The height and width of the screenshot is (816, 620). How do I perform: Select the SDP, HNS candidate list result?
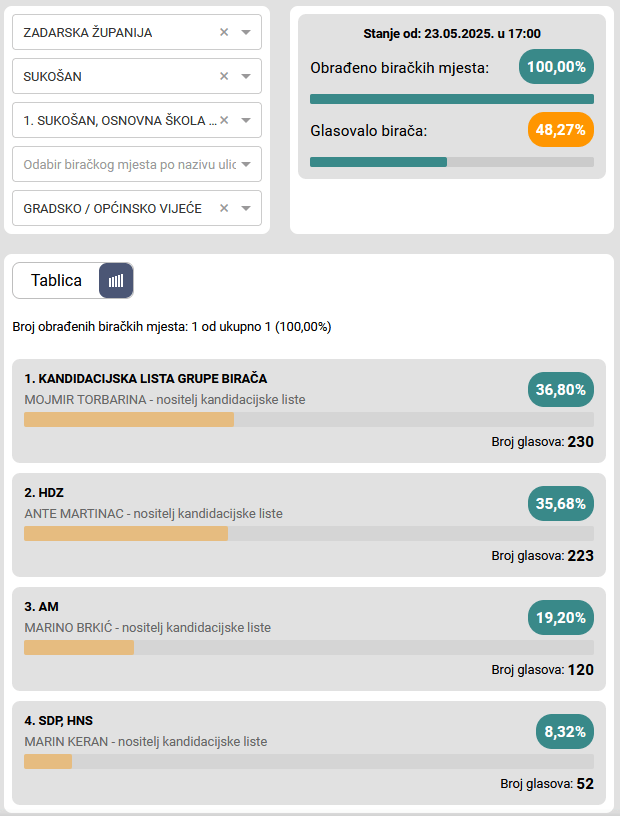(x=58, y=720)
